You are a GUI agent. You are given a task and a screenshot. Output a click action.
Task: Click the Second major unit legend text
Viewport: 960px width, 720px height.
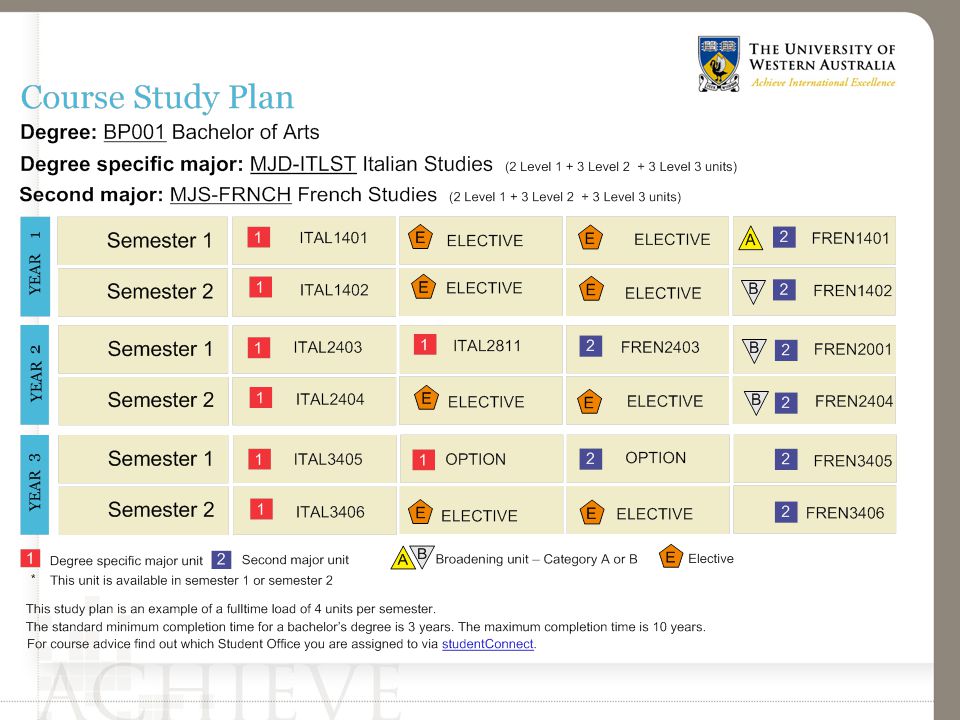click(x=295, y=560)
